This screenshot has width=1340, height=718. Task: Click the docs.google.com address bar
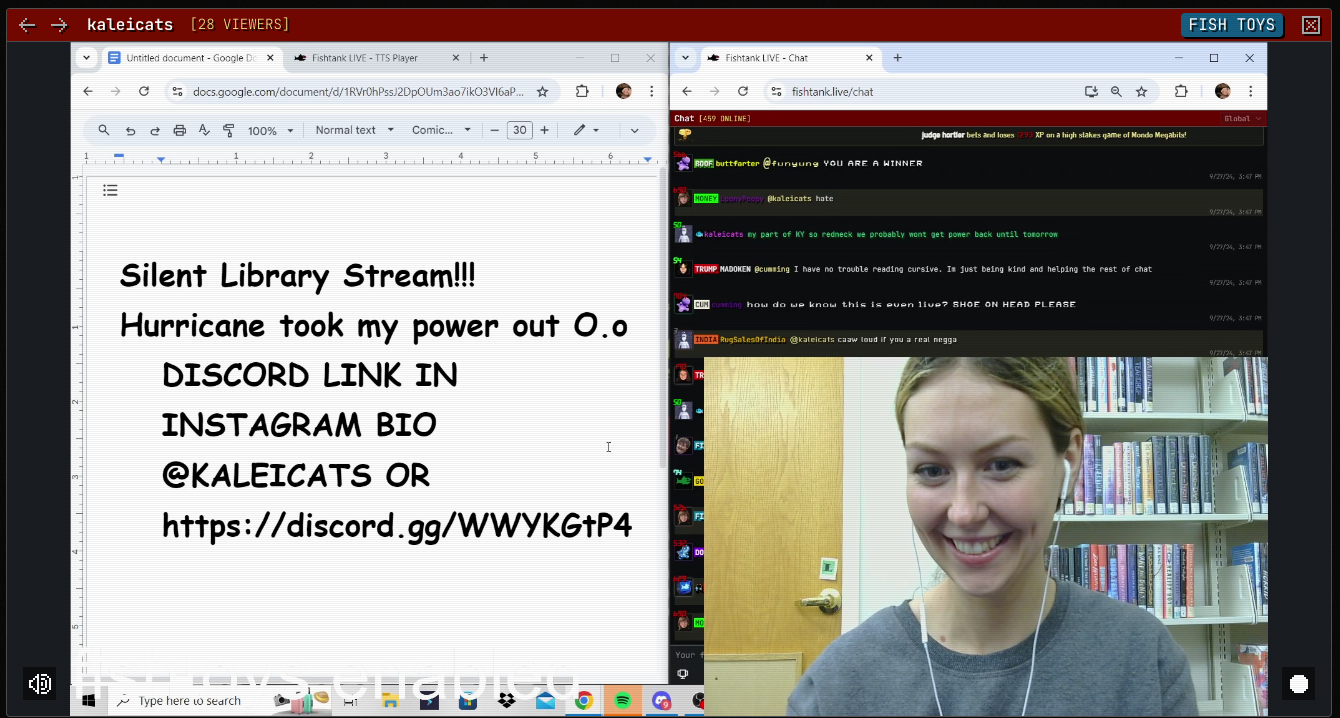tap(360, 91)
